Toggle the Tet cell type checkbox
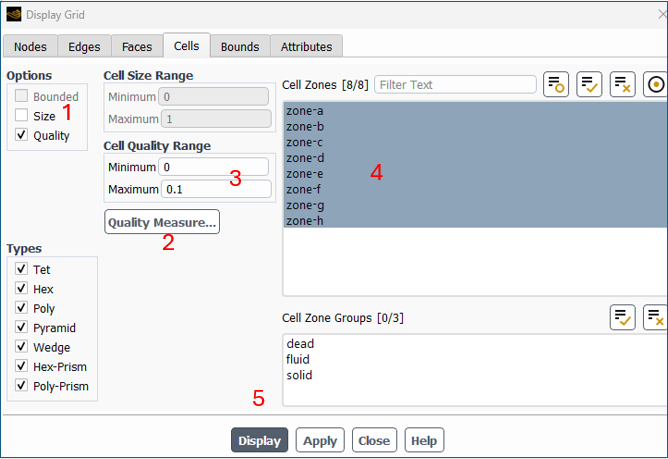The width and height of the screenshot is (668, 459). [22, 270]
